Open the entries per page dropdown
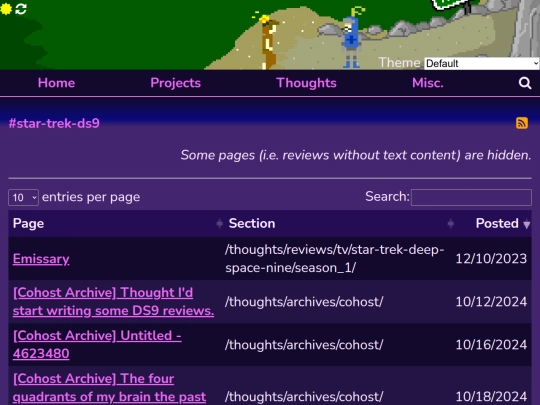 [x=23, y=198]
